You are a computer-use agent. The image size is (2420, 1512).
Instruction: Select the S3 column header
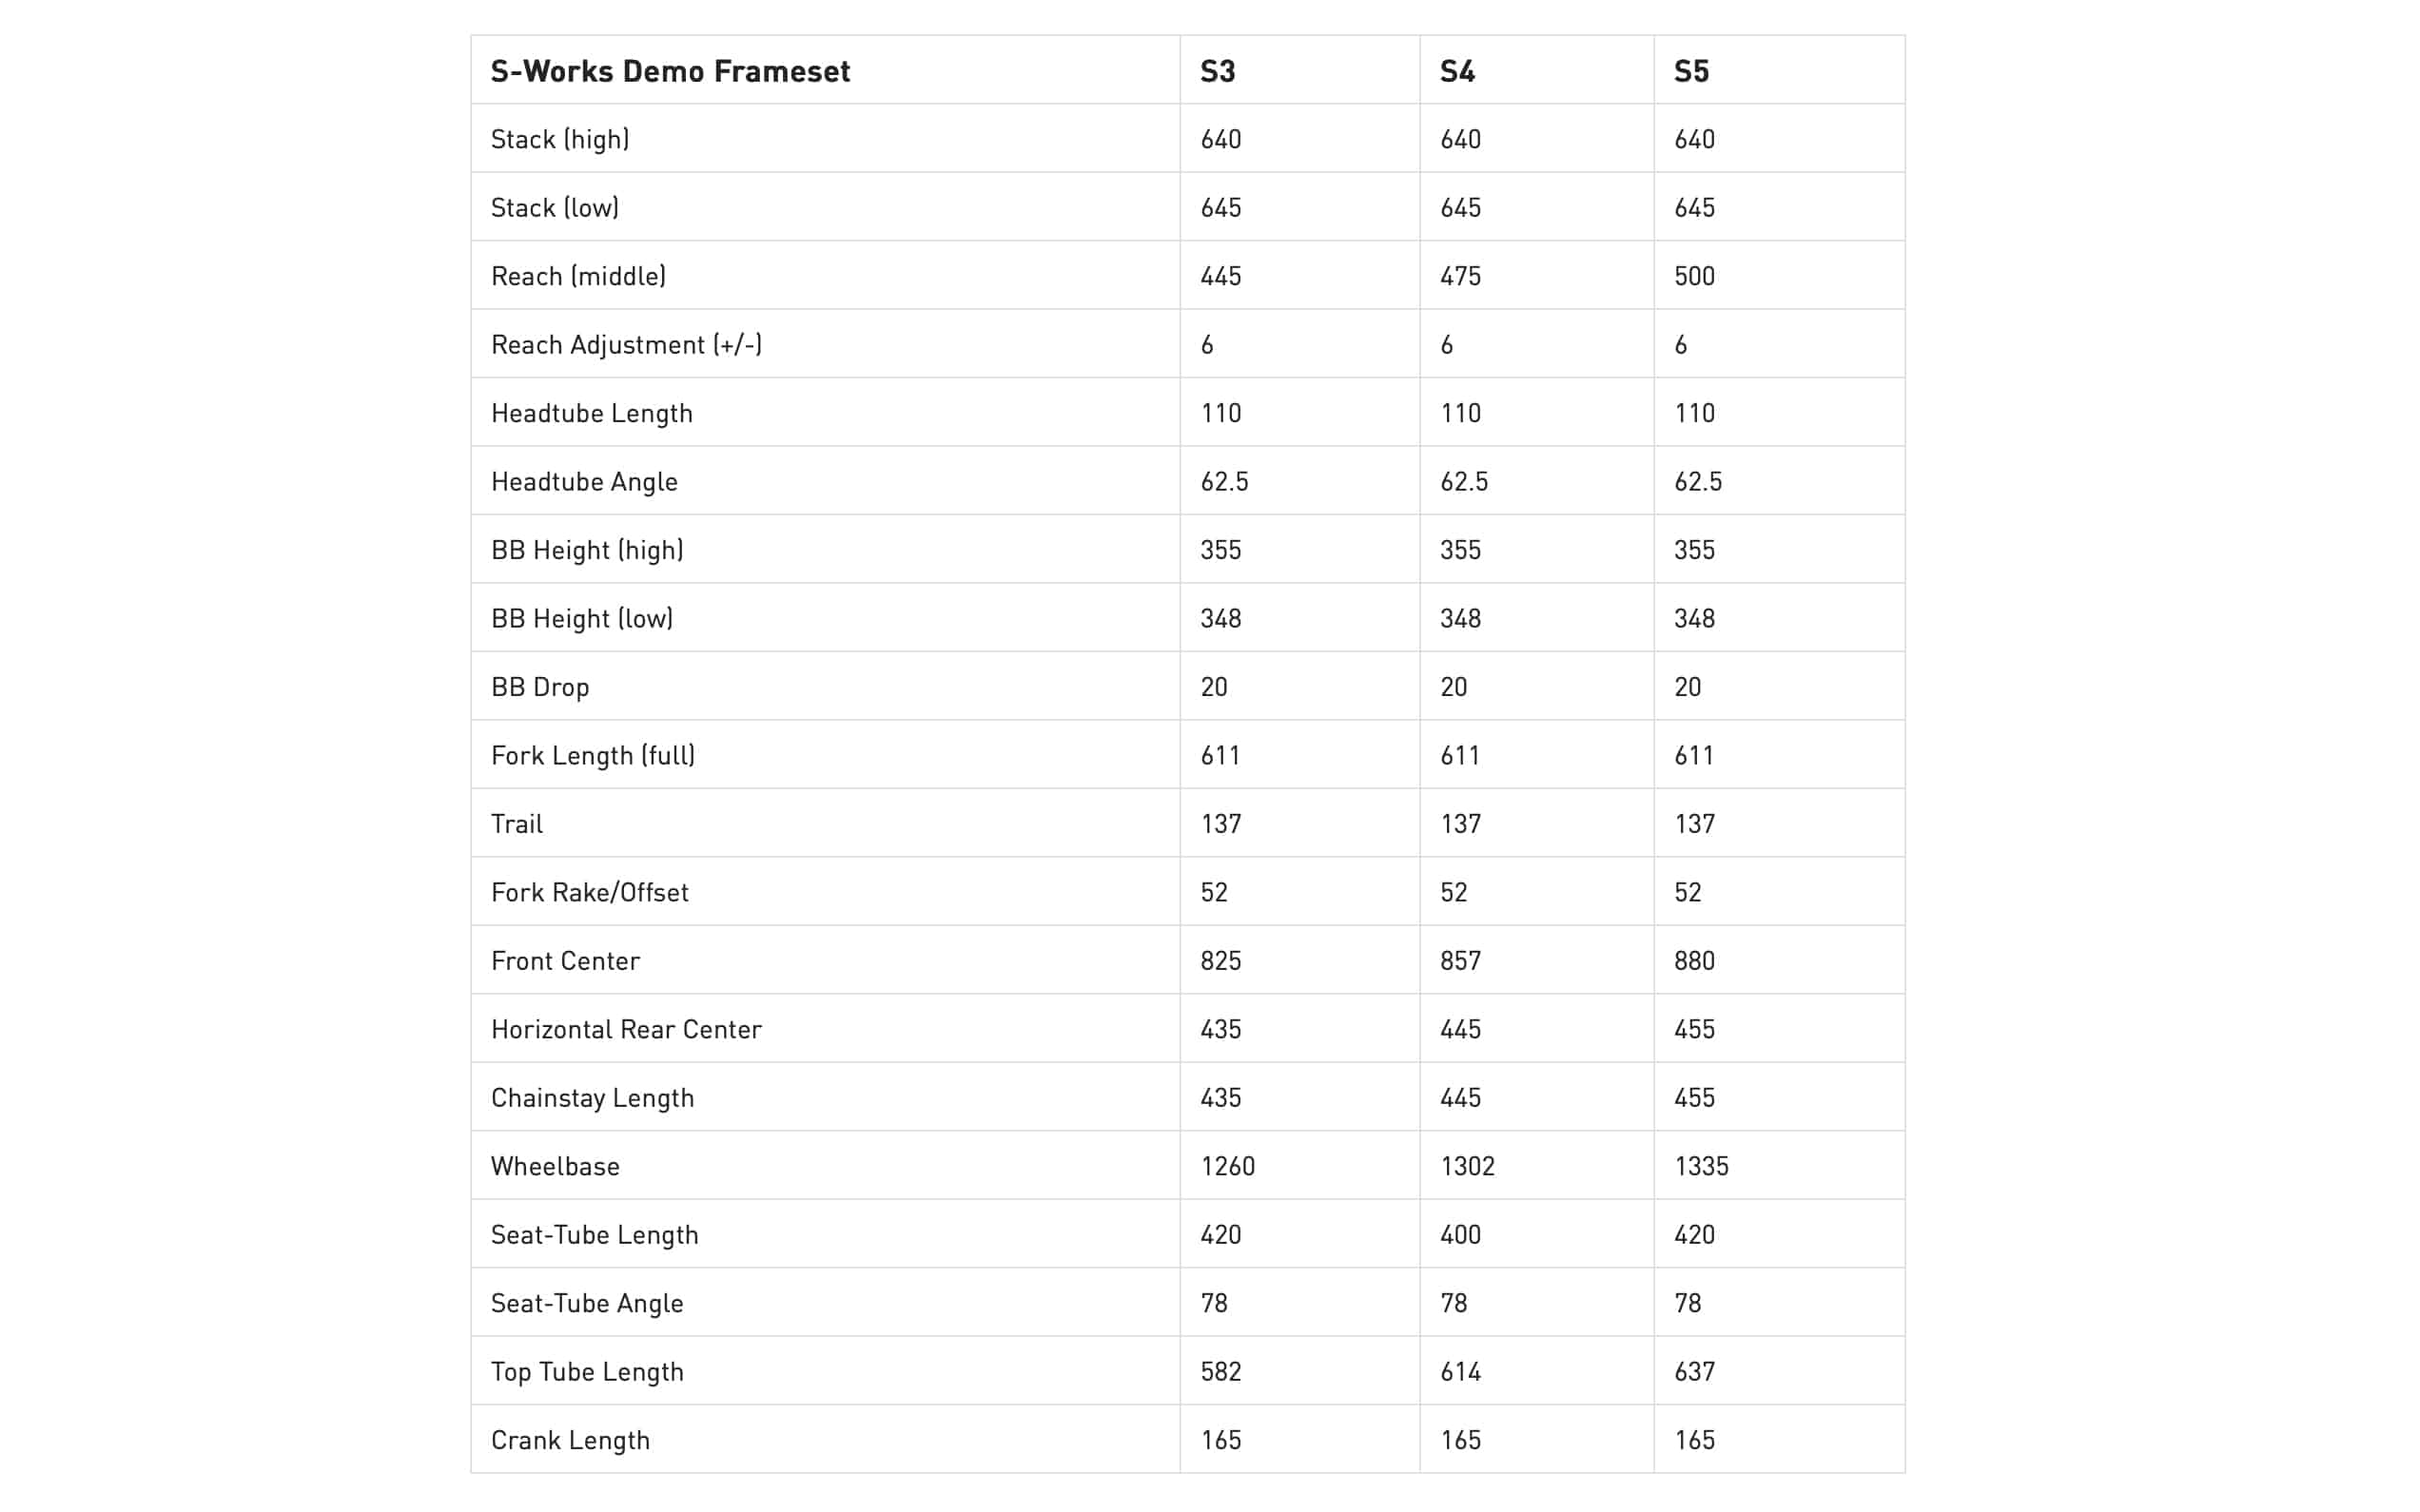pyautogui.click(x=1217, y=71)
